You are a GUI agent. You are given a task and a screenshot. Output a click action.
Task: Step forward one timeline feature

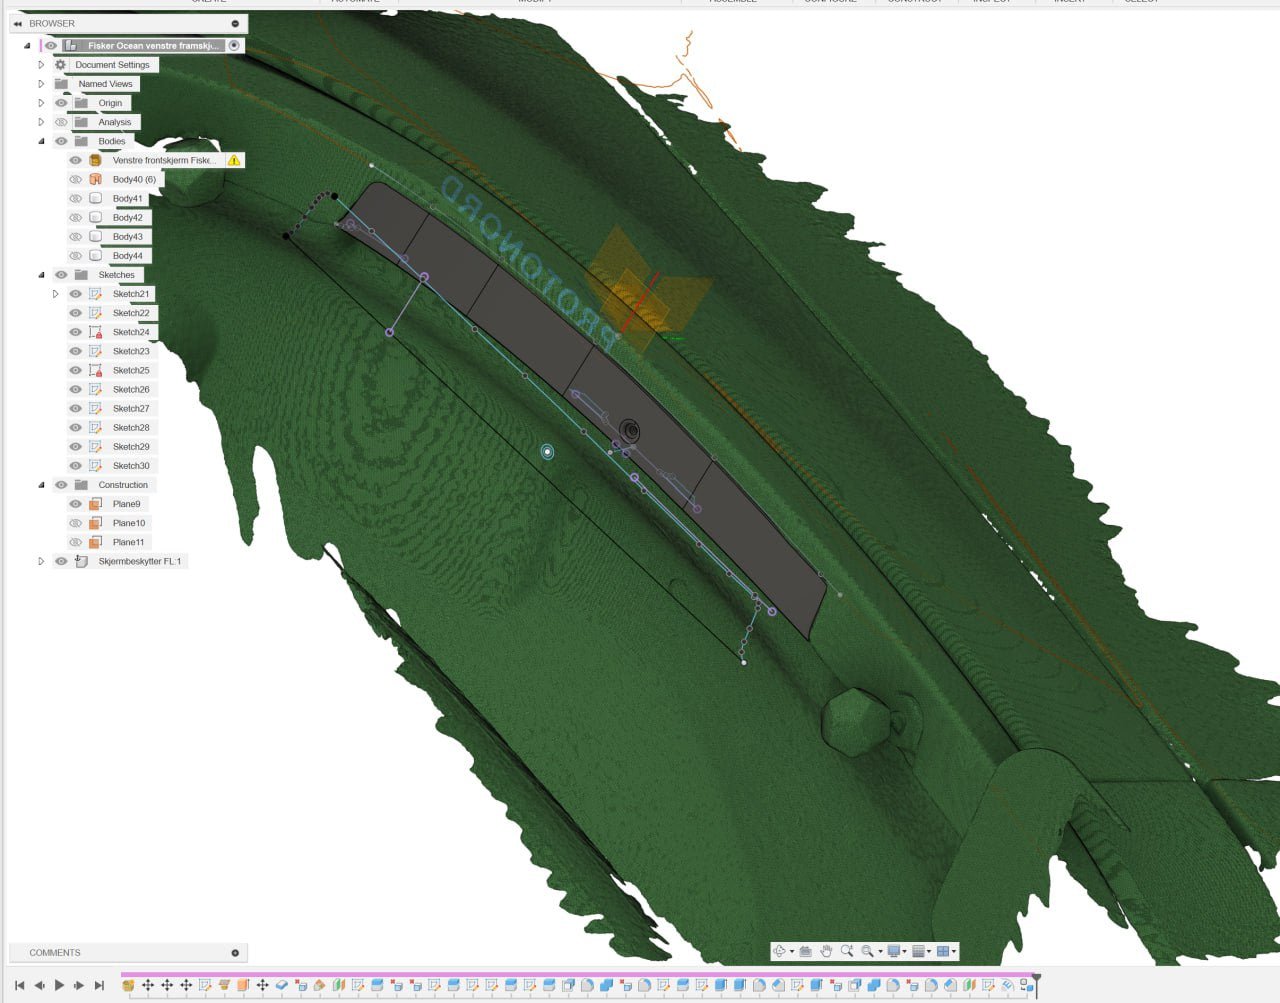(x=79, y=985)
